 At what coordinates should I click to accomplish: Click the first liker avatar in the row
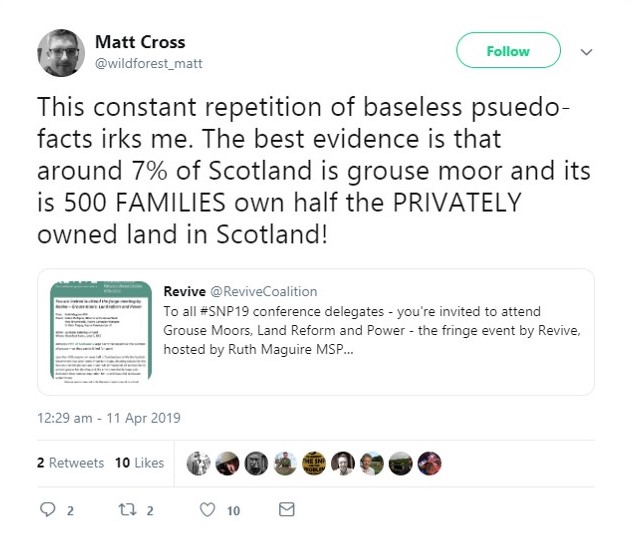tap(197, 463)
